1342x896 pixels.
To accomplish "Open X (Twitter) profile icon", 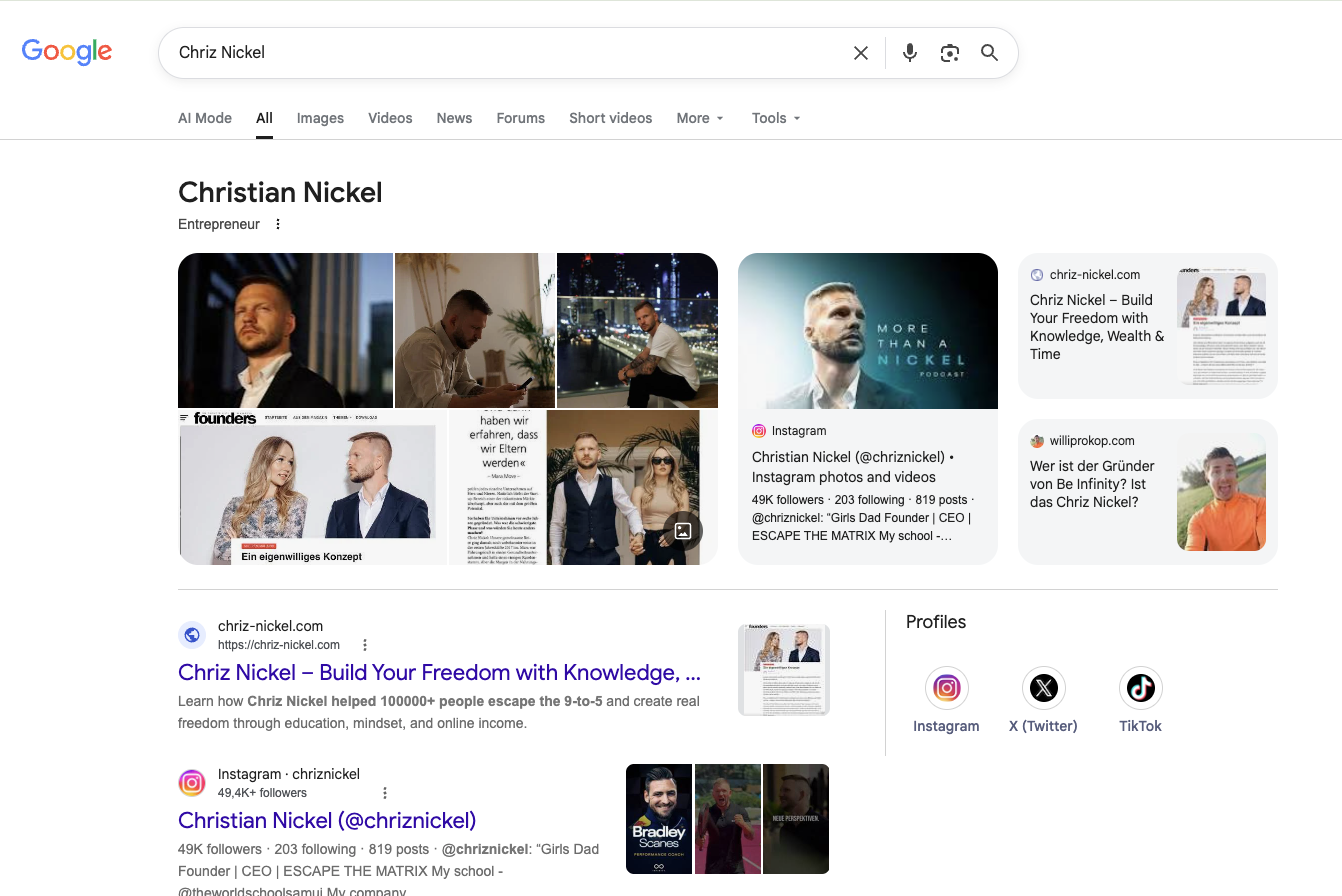I will pos(1043,699).
